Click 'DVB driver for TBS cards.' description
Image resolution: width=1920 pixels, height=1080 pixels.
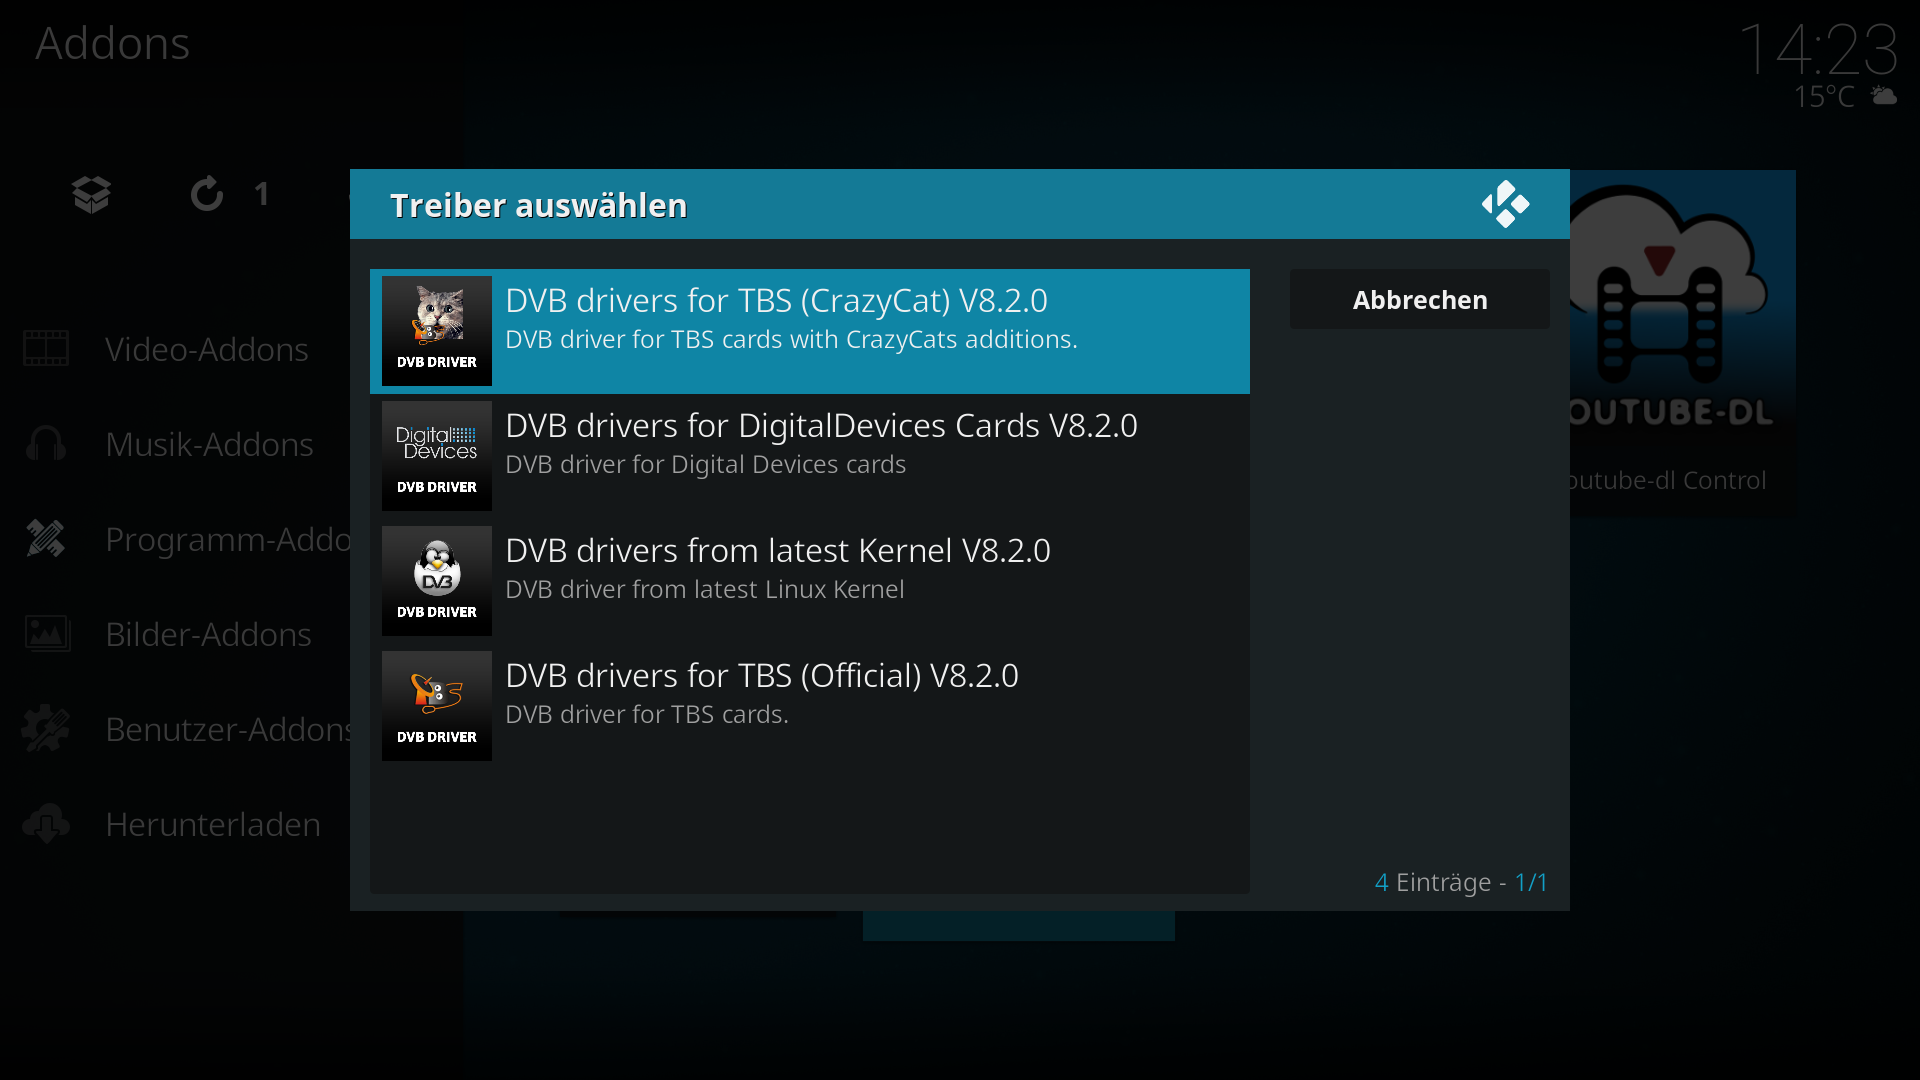click(x=646, y=714)
